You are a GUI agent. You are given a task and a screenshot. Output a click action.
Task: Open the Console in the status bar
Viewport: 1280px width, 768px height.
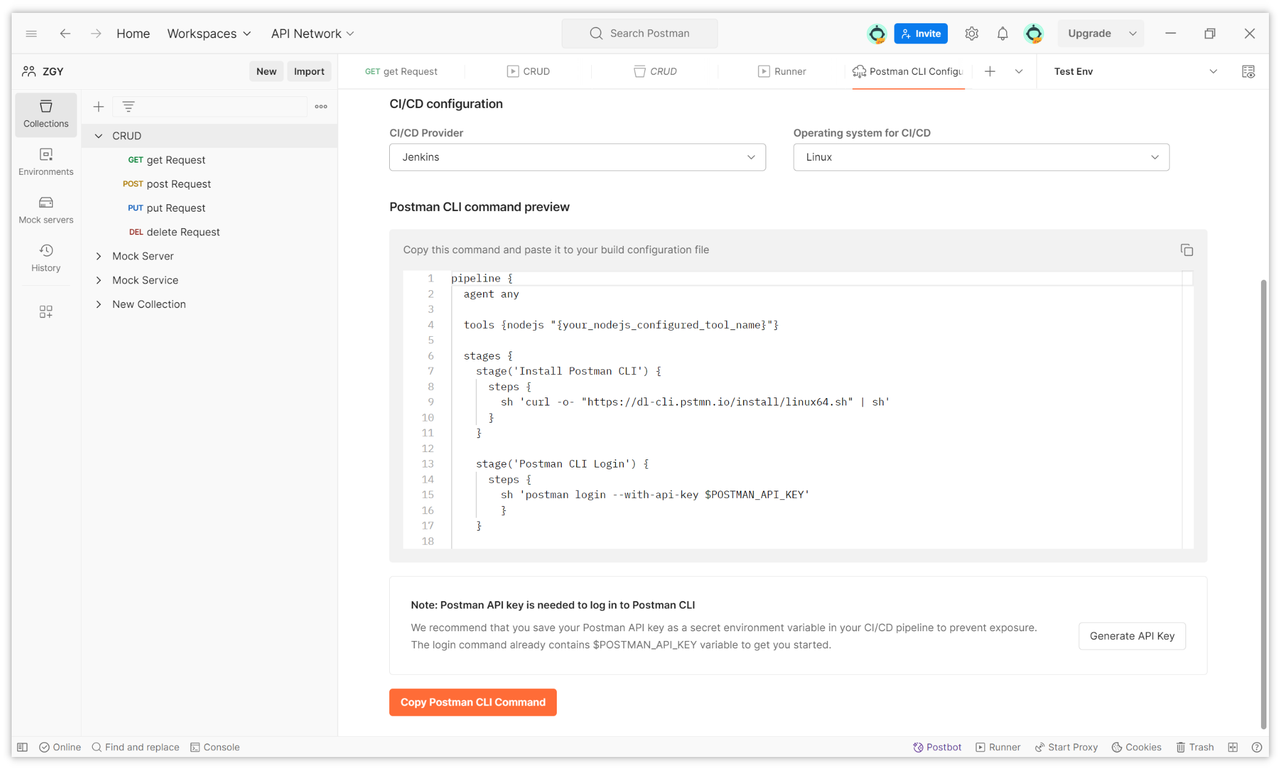click(x=215, y=747)
